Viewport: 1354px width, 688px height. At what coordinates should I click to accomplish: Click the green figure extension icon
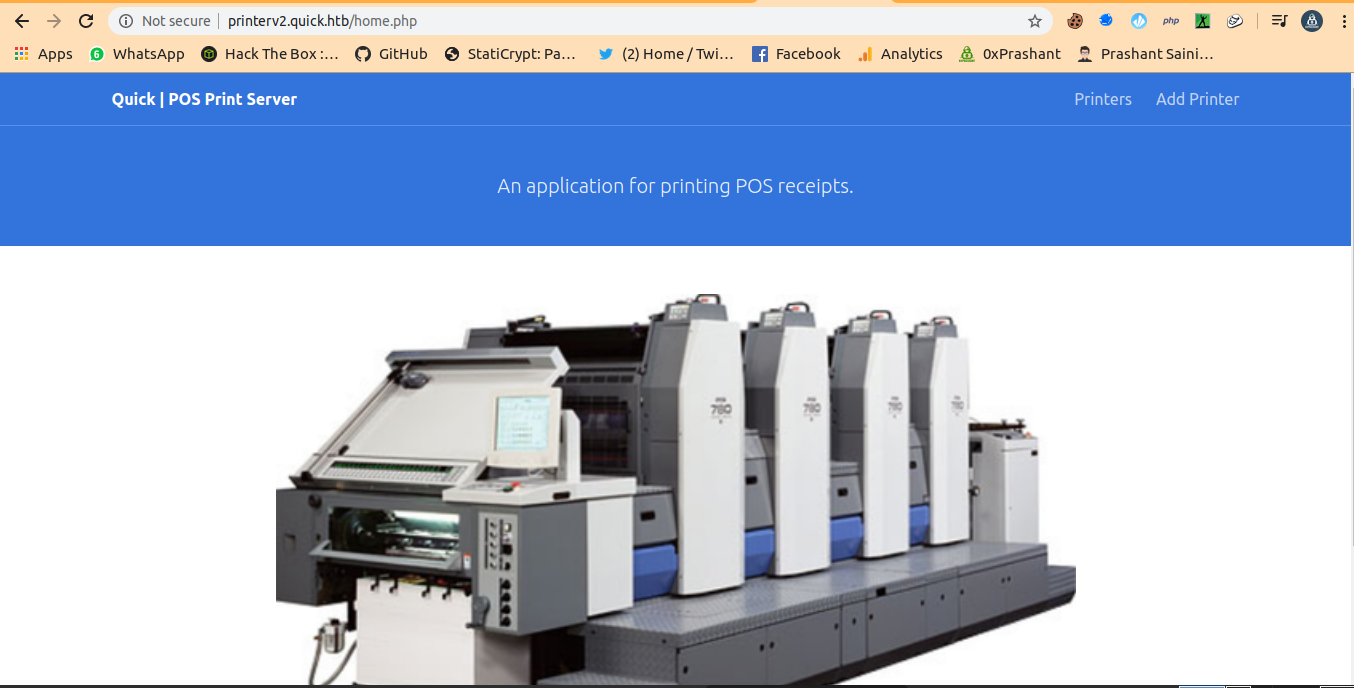1203,21
